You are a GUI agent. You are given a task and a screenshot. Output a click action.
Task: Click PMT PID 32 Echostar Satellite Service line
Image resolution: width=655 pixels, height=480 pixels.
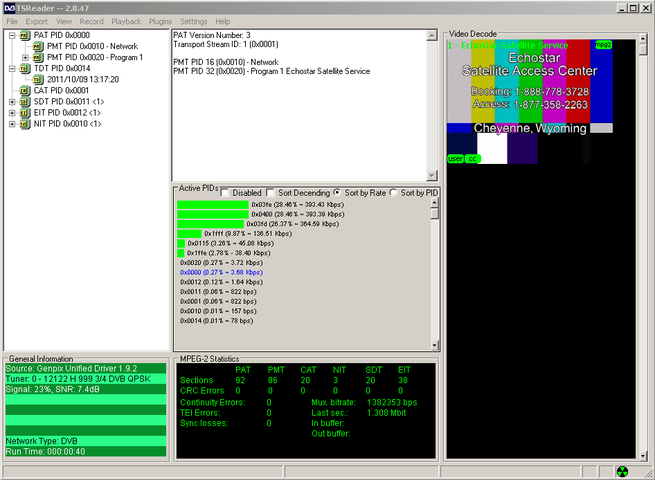272,71
